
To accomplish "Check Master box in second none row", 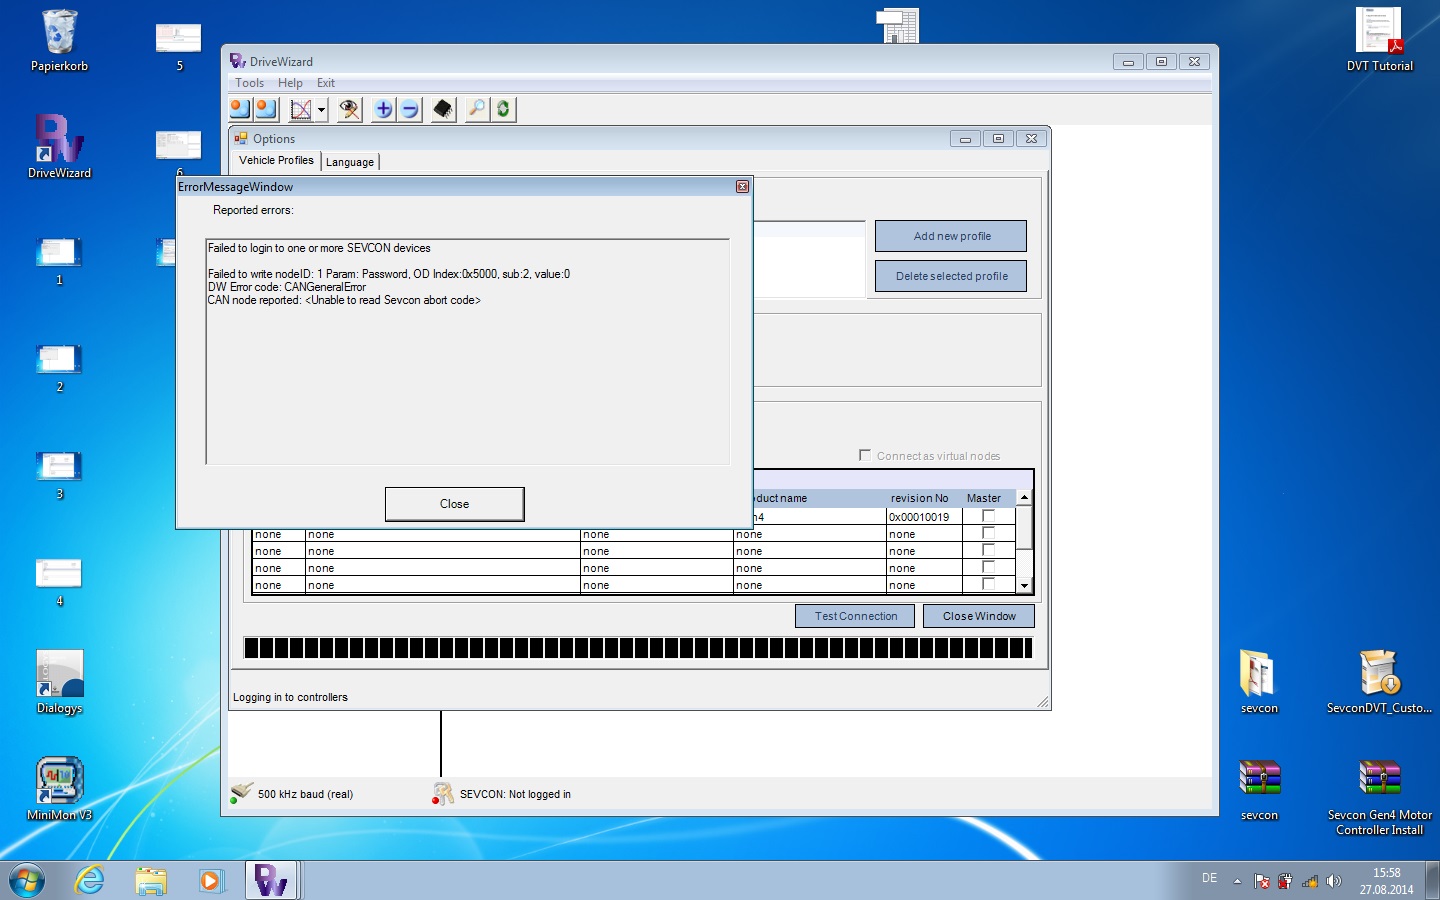I will (x=988, y=550).
